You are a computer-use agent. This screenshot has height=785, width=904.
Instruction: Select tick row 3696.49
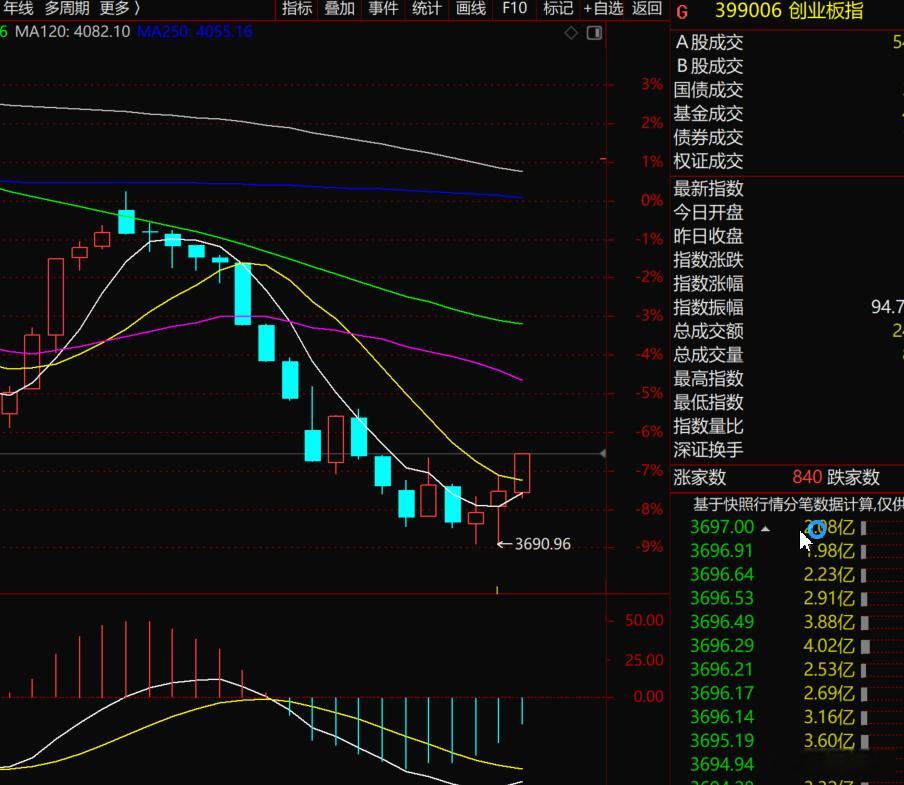pos(787,622)
